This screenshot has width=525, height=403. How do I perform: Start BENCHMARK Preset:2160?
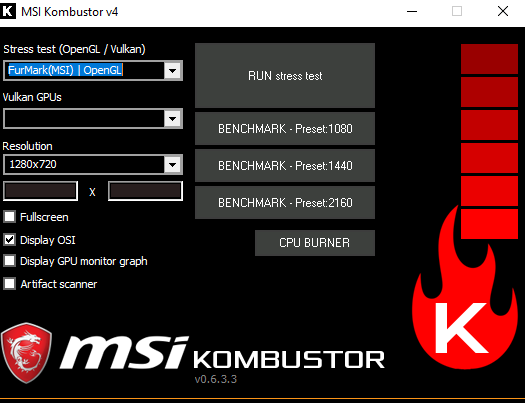click(x=285, y=203)
